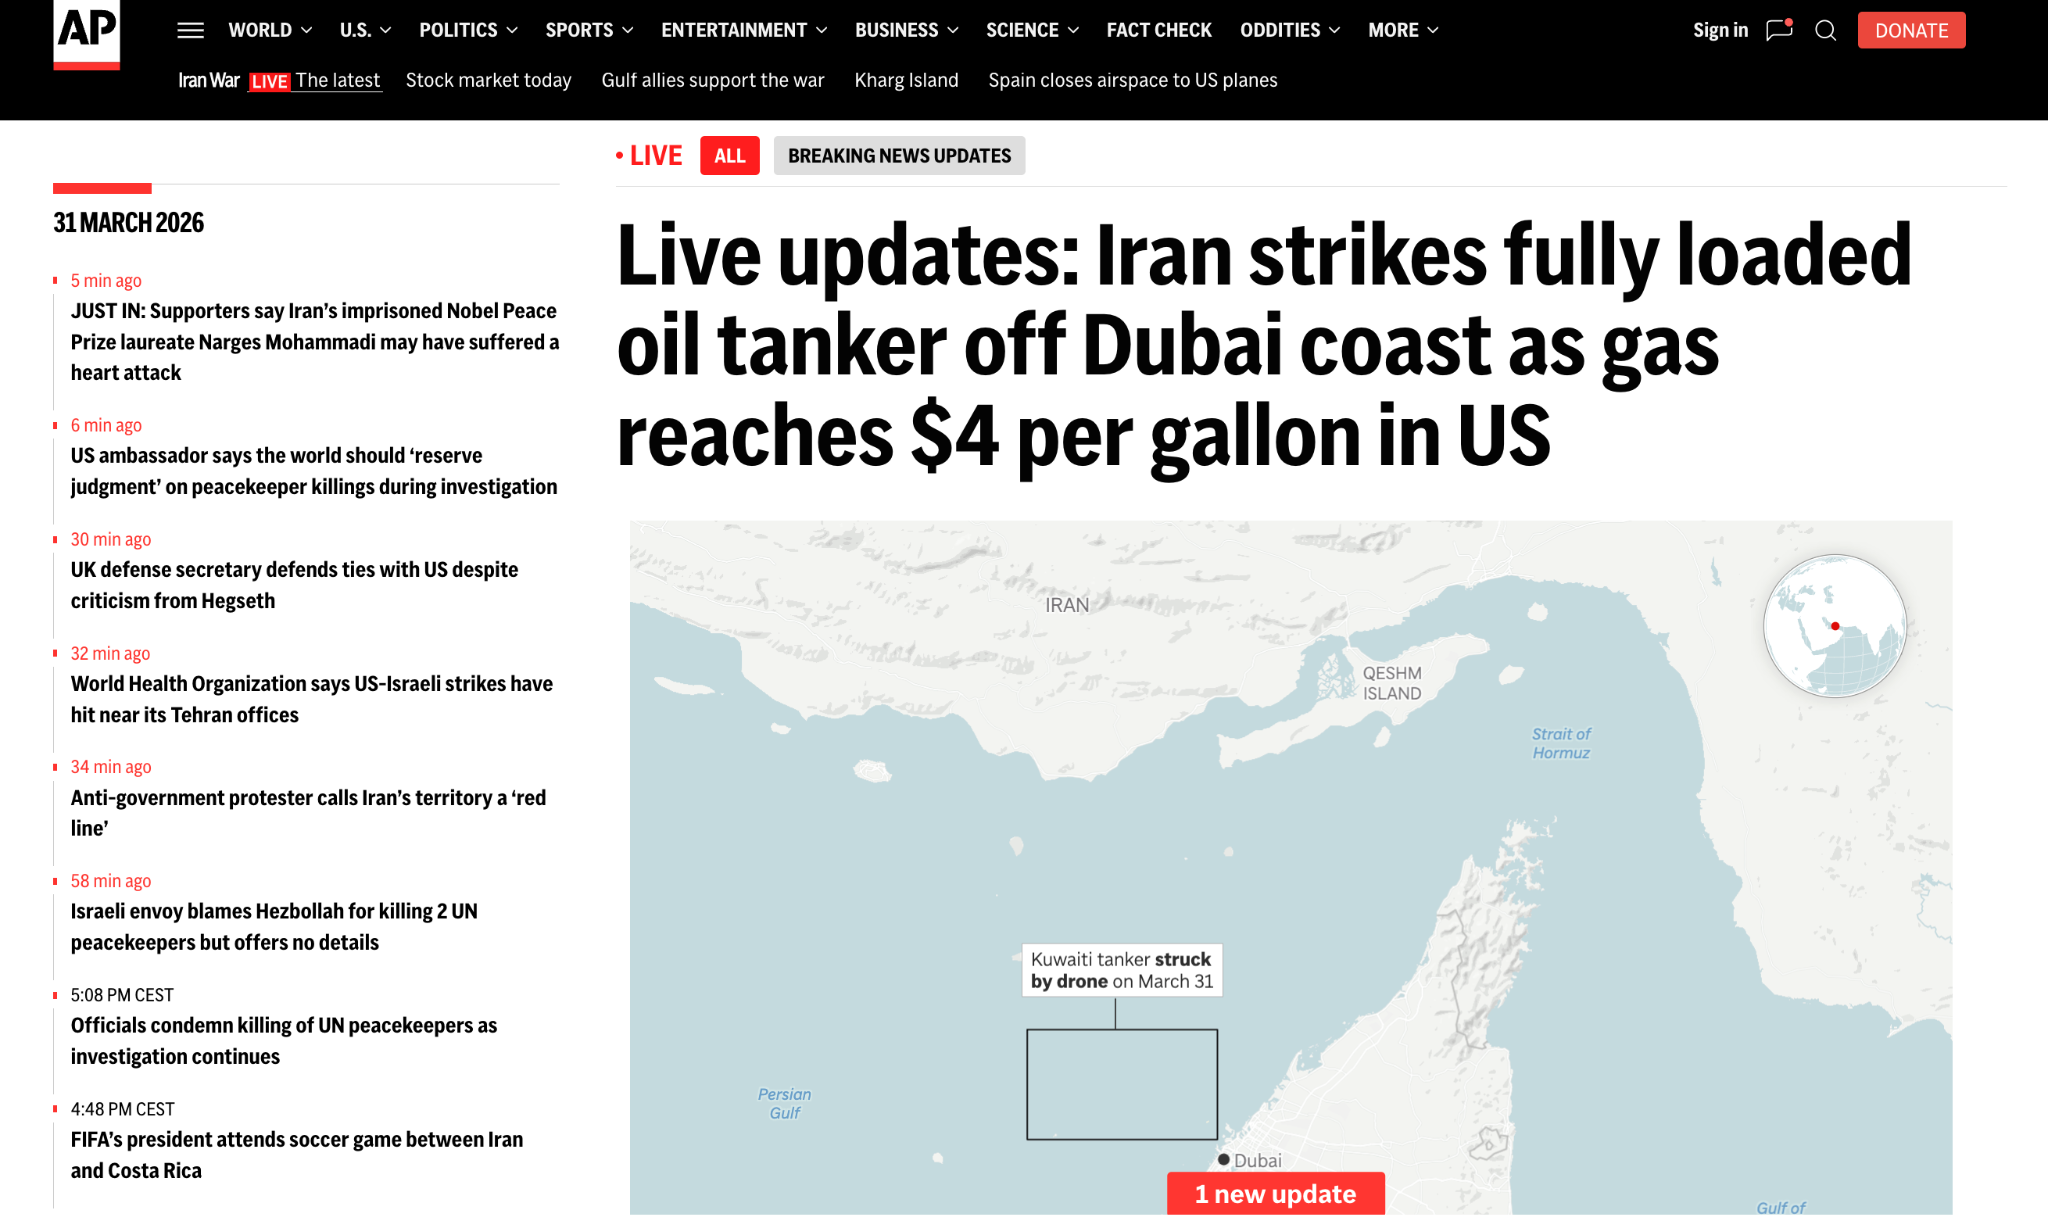Open Gulf allies support the war article
The width and height of the screenshot is (2048, 1215).
(x=712, y=80)
